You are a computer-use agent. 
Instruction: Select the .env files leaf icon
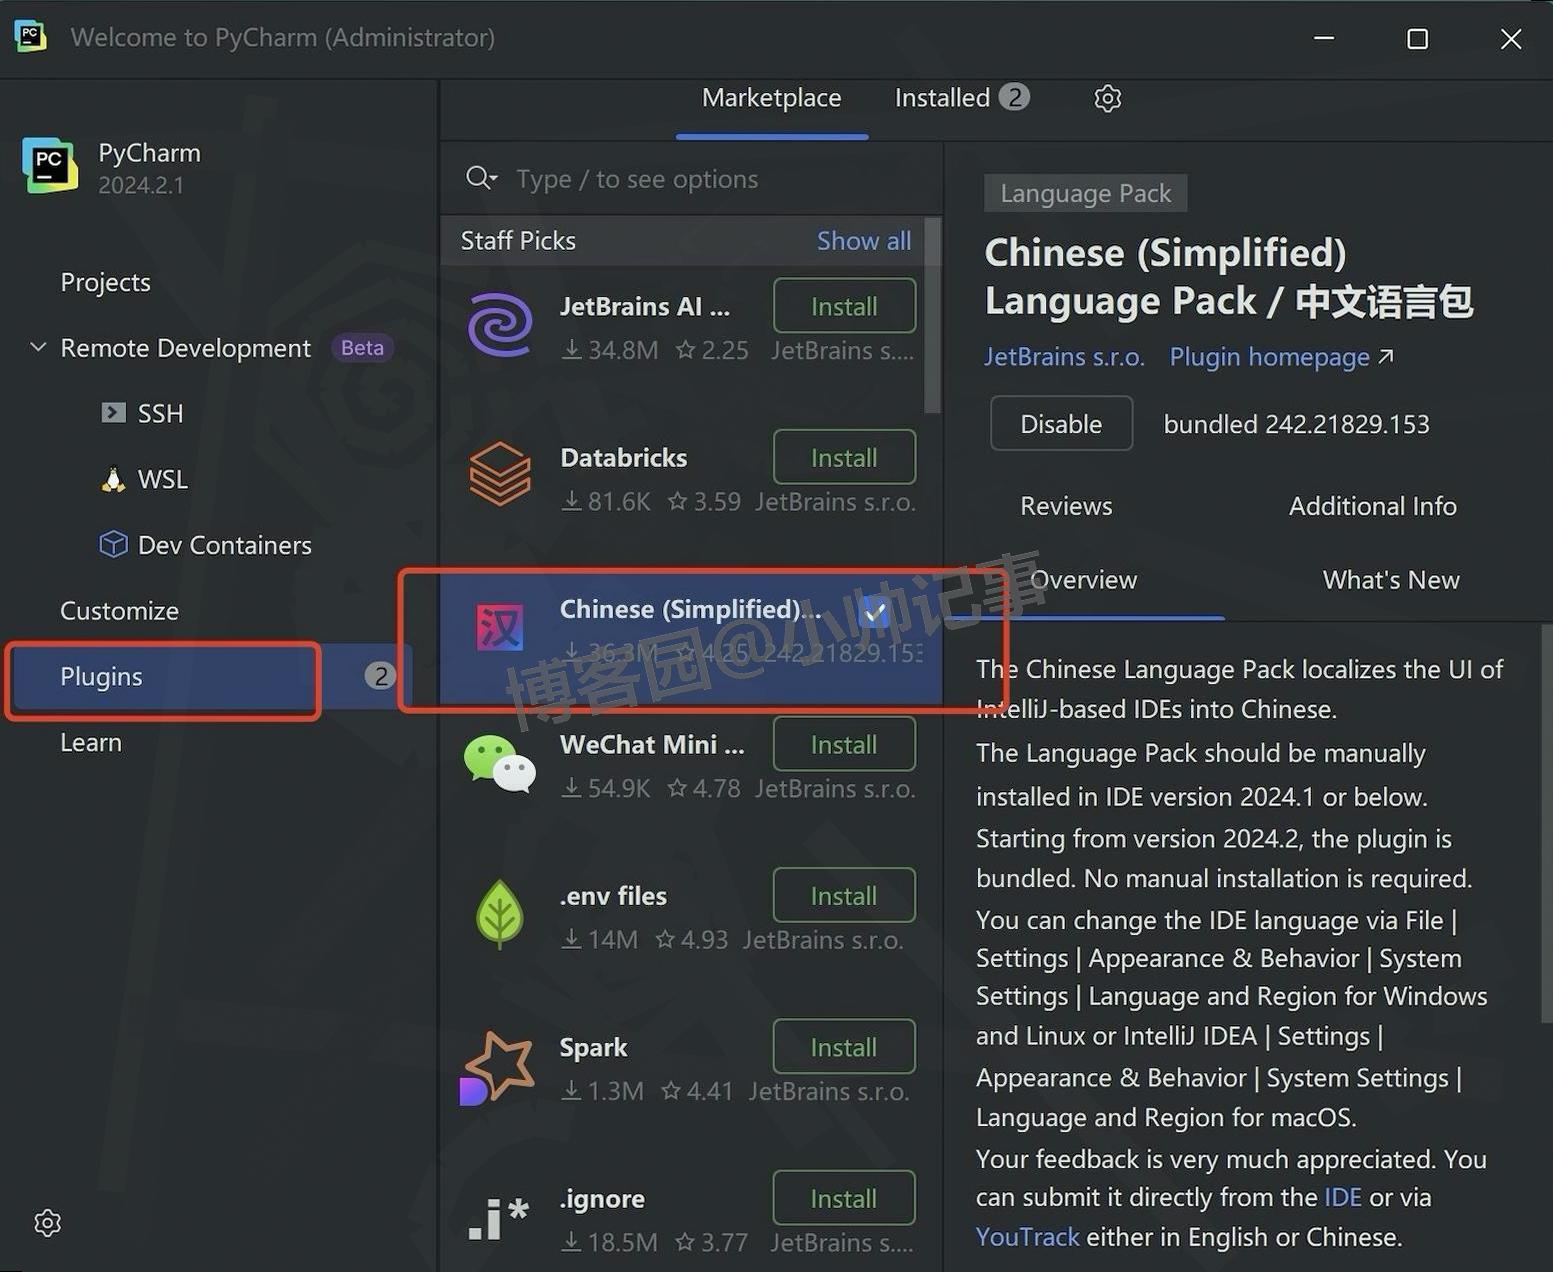[499, 913]
